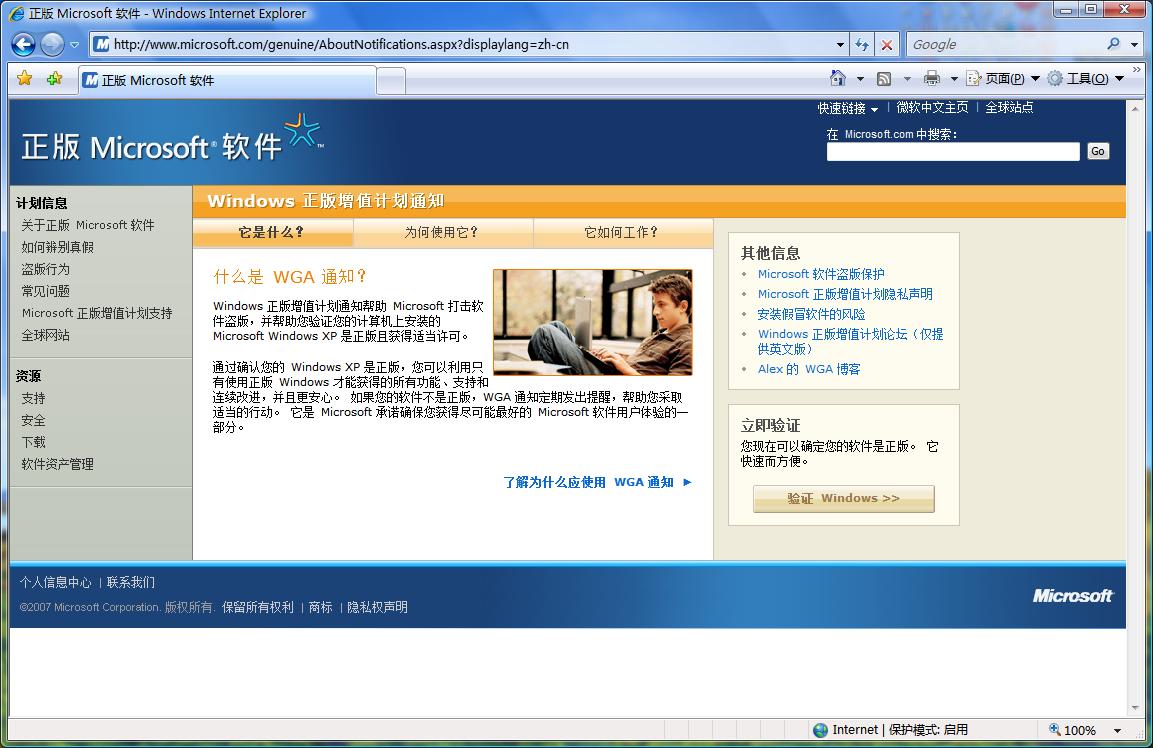Open 安装假冒软件的风险 link

pos(811,314)
